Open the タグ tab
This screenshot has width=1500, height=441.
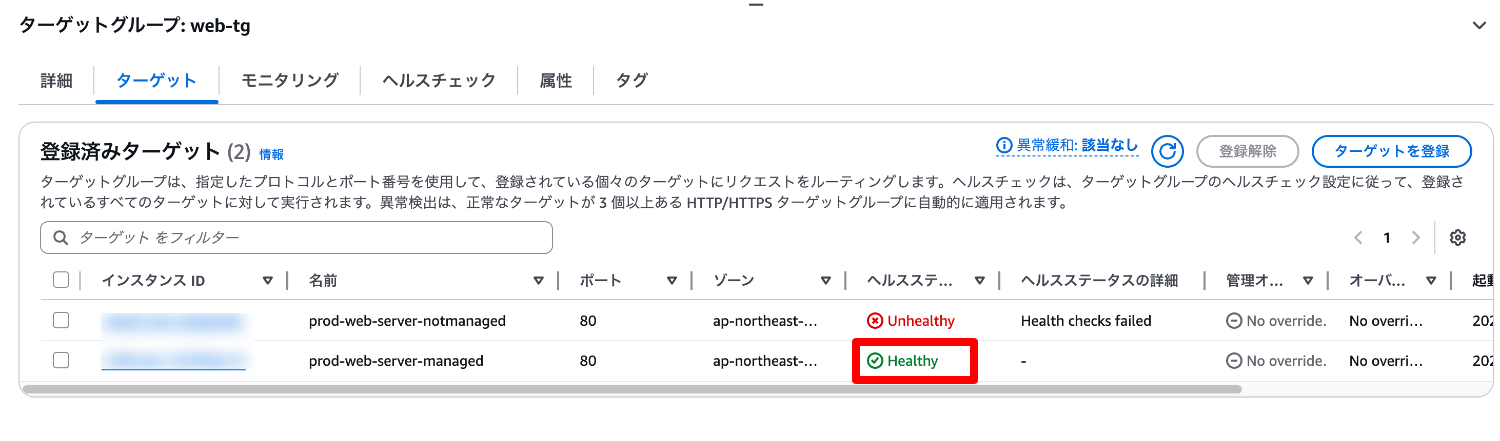(x=632, y=81)
